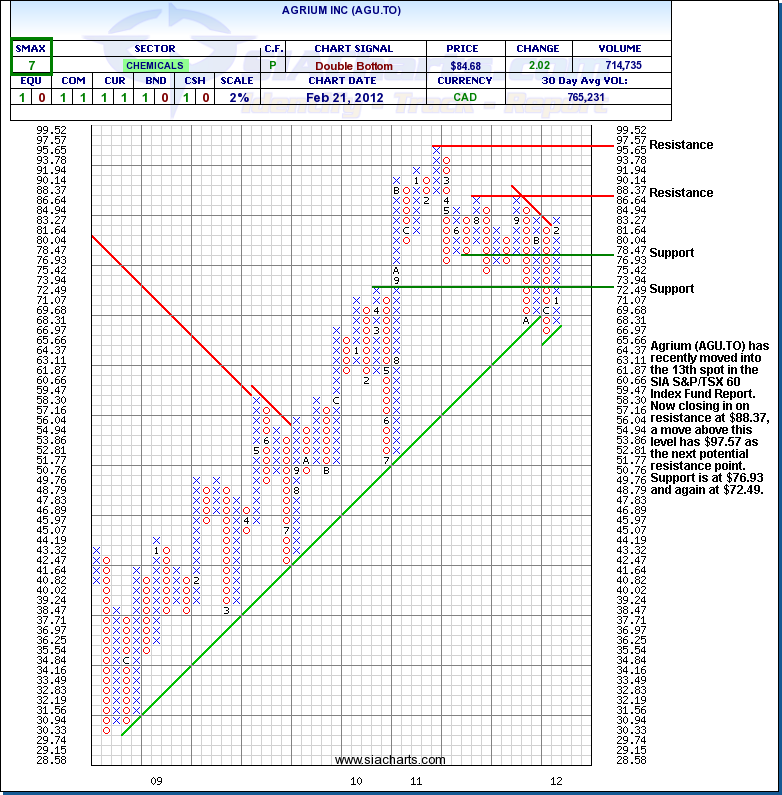Click the 09 year marker on x-axis
The image size is (782, 795).
[156, 781]
